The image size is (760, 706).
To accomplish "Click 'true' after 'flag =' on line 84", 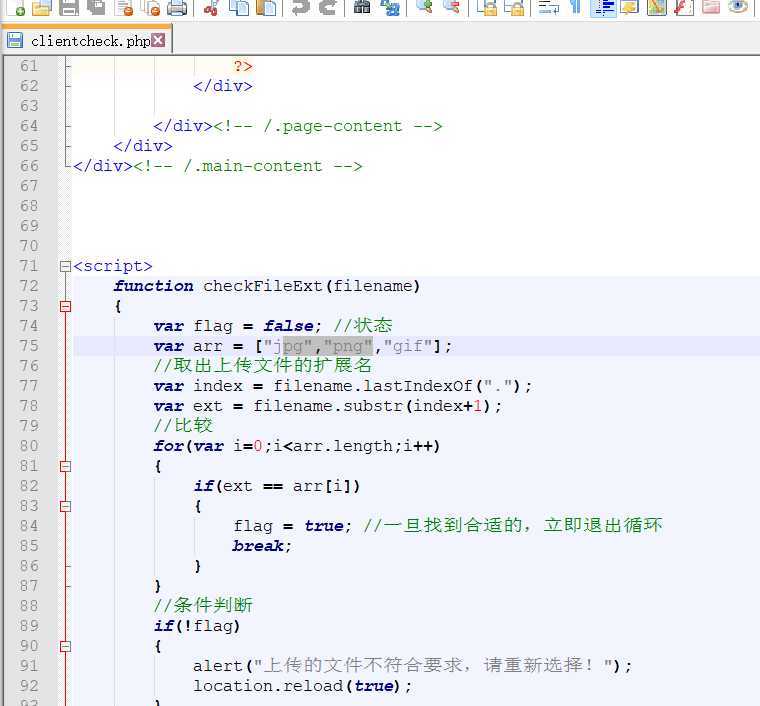I will pos(324,526).
